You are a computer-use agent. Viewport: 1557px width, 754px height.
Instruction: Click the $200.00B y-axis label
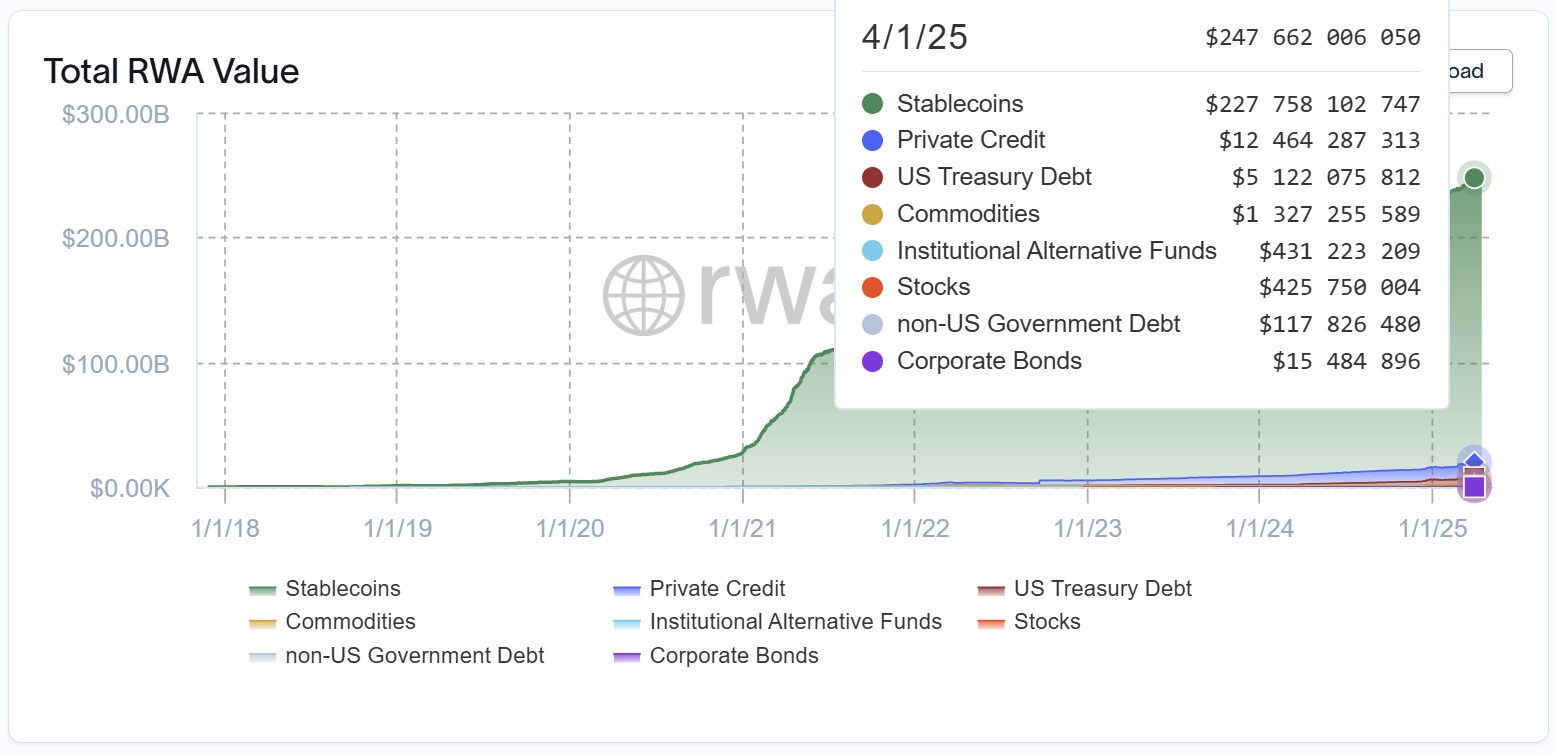[x=116, y=239]
